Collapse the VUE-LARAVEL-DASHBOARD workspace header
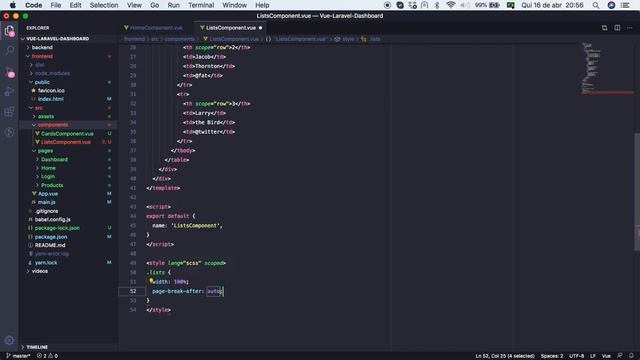This screenshot has height=360, width=640. (x=57, y=39)
